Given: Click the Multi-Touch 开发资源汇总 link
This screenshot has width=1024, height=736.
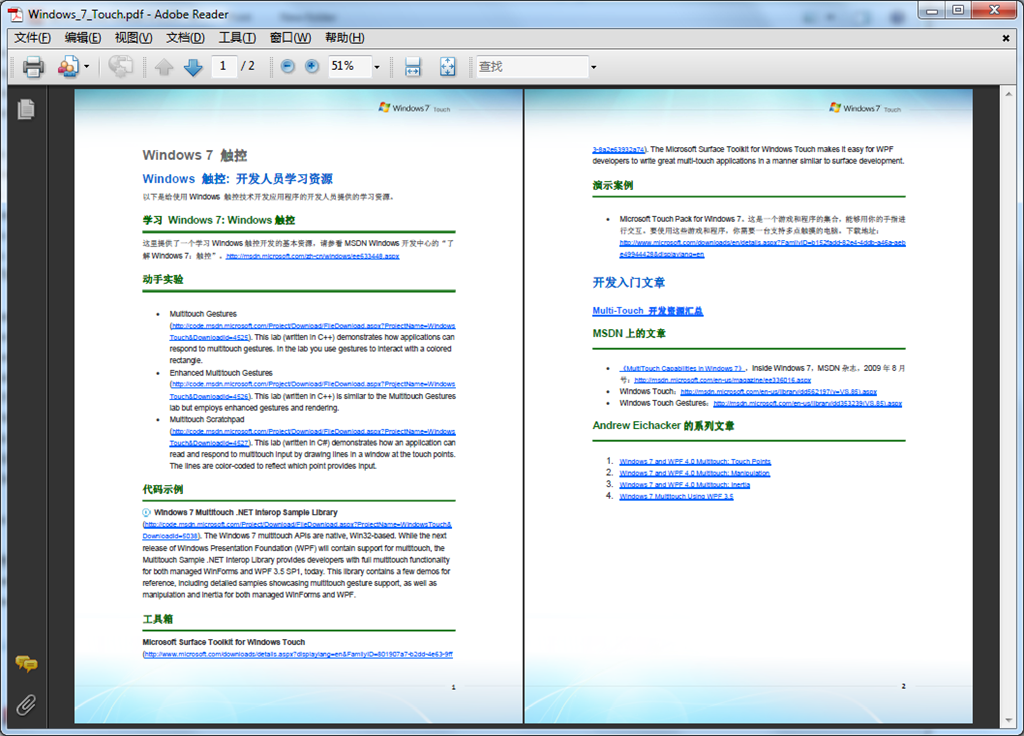Looking at the screenshot, I should tap(647, 311).
